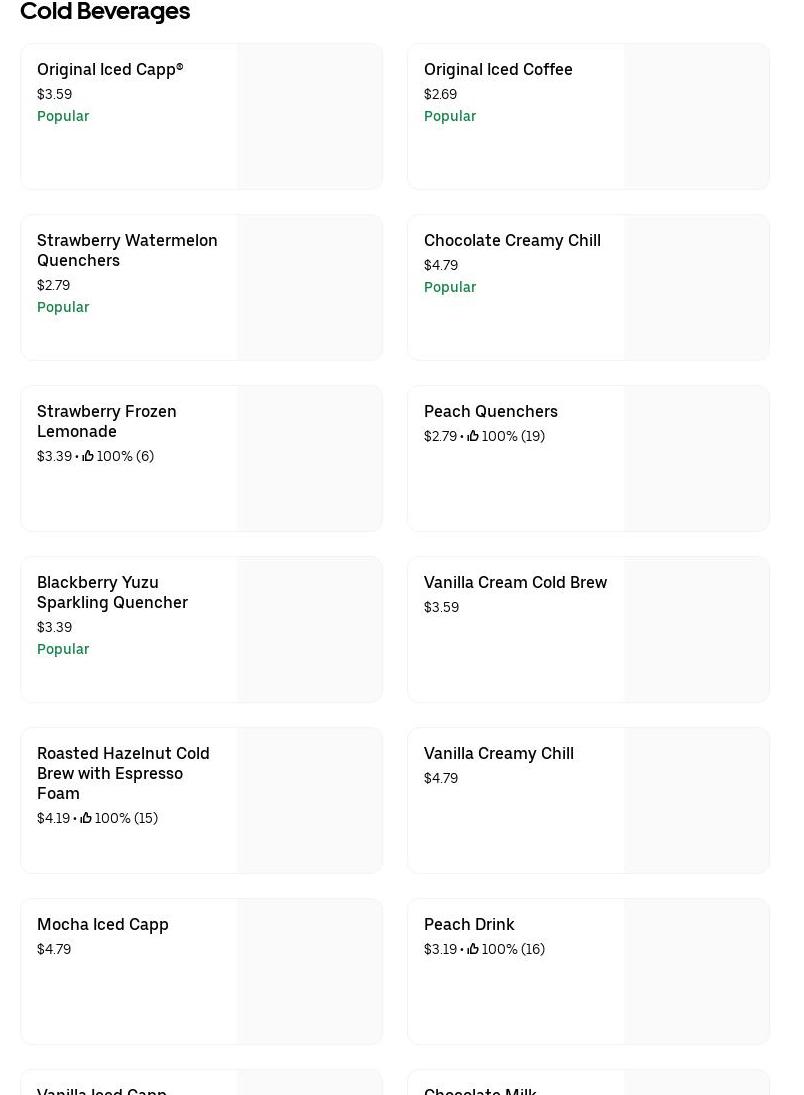Open Strawberry Watermelon Quenchers item
This screenshot has height=1095, width=804.
pyautogui.click(x=127, y=250)
